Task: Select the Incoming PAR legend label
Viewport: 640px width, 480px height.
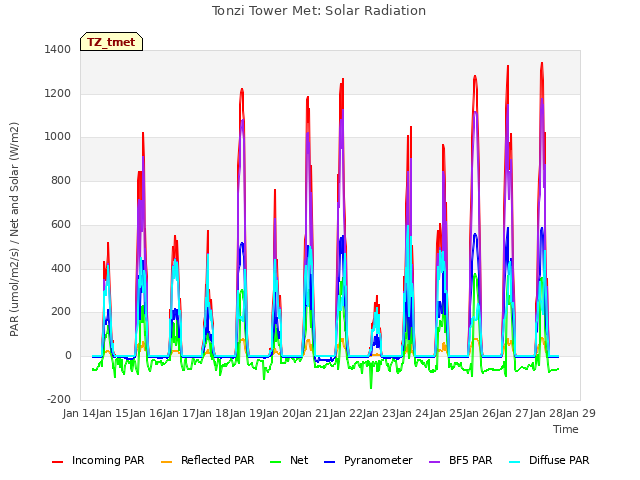Action: pos(108,460)
